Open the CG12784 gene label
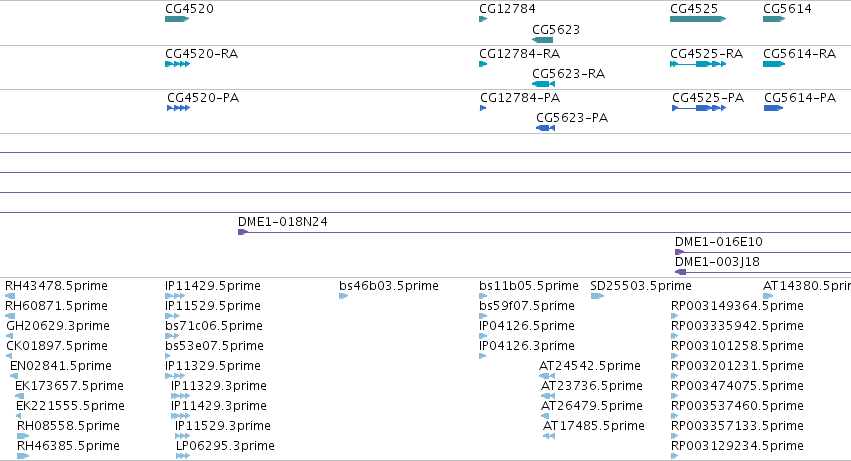This screenshot has width=851, height=461. pyautogui.click(x=507, y=9)
